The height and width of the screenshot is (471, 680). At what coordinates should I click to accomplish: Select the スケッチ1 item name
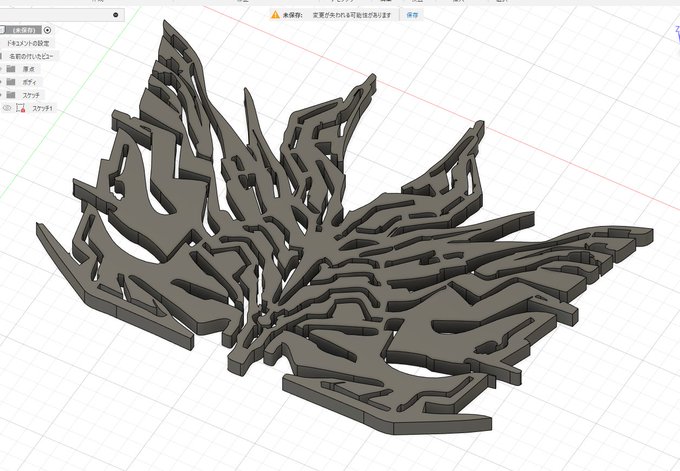click(x=42, y=108)
